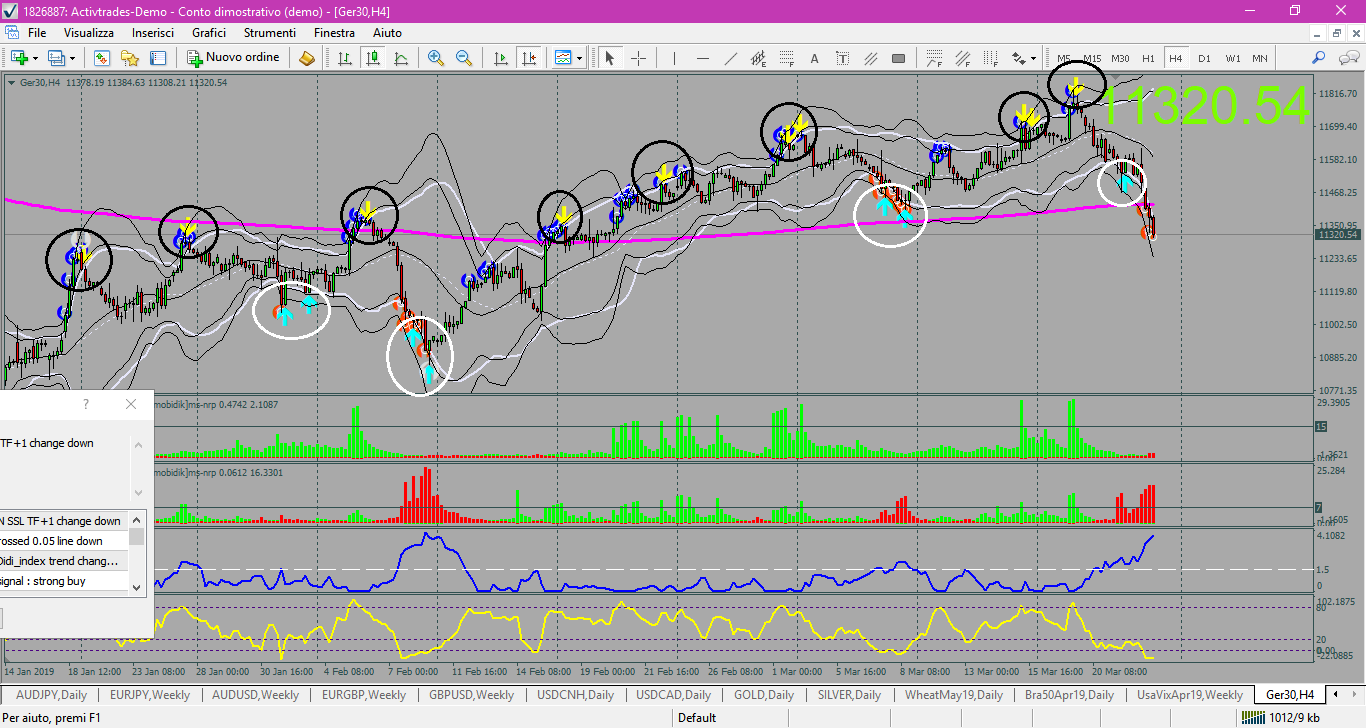Viewport: 1366px width, 728px height.
Task: Open the search magnifier icon
Action: coord(1319,58)
